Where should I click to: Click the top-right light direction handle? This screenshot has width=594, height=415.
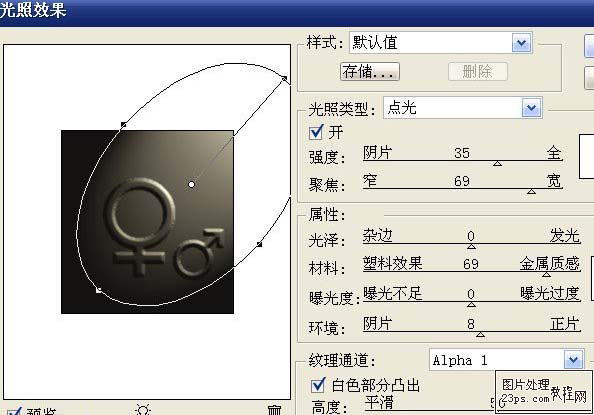tap(284, 78)
